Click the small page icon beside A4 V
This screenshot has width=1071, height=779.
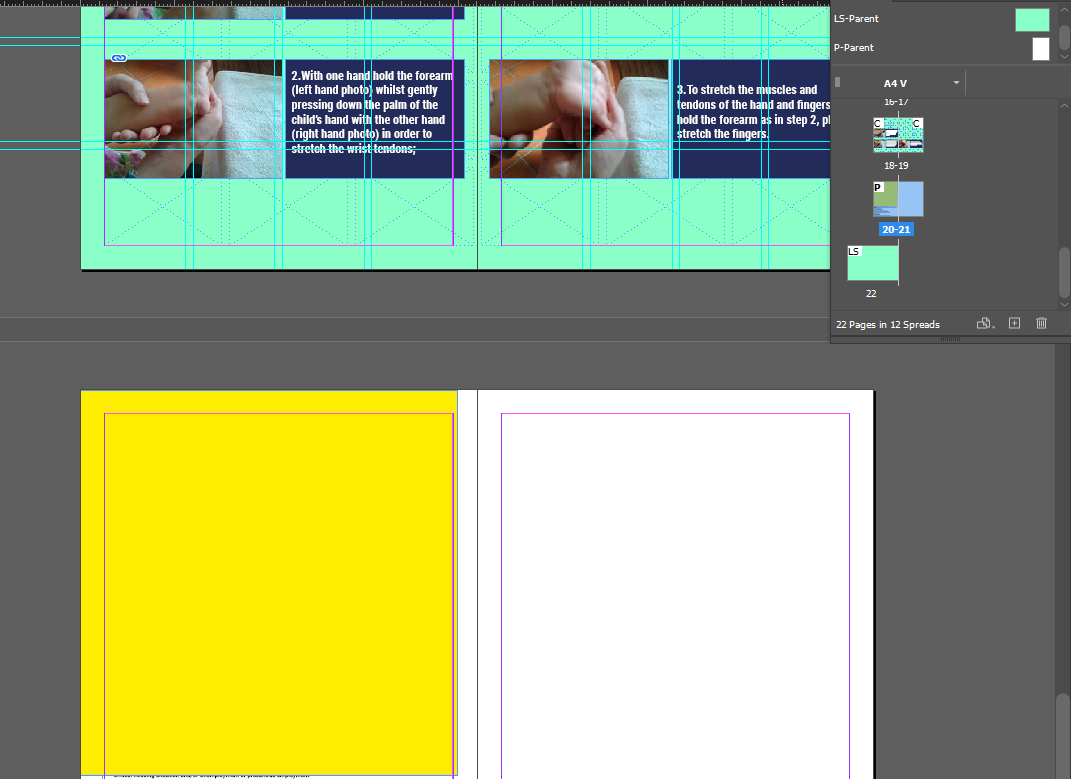838,82
